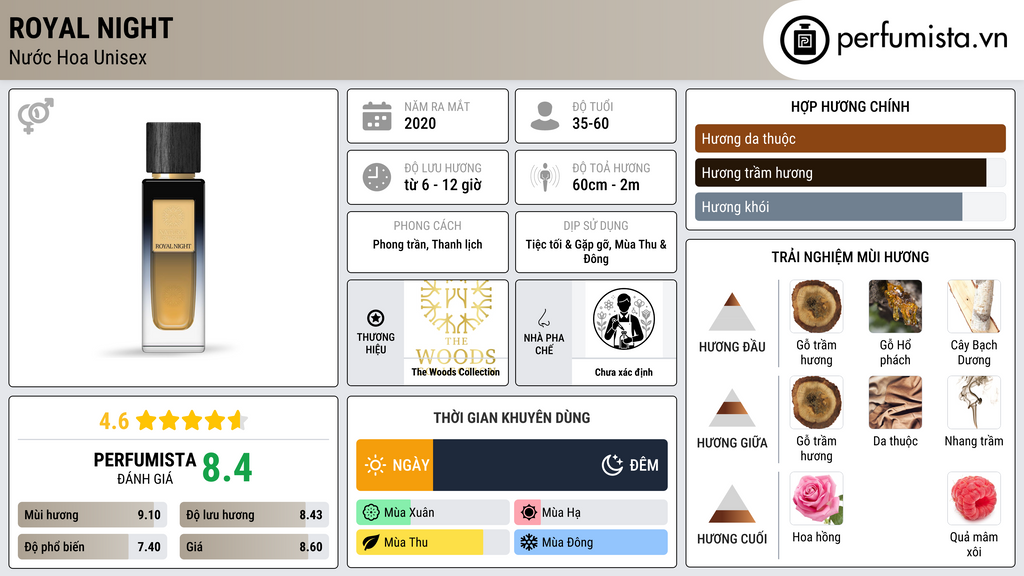Click the Gỗ trầm hương top note image

pos(816,306)
